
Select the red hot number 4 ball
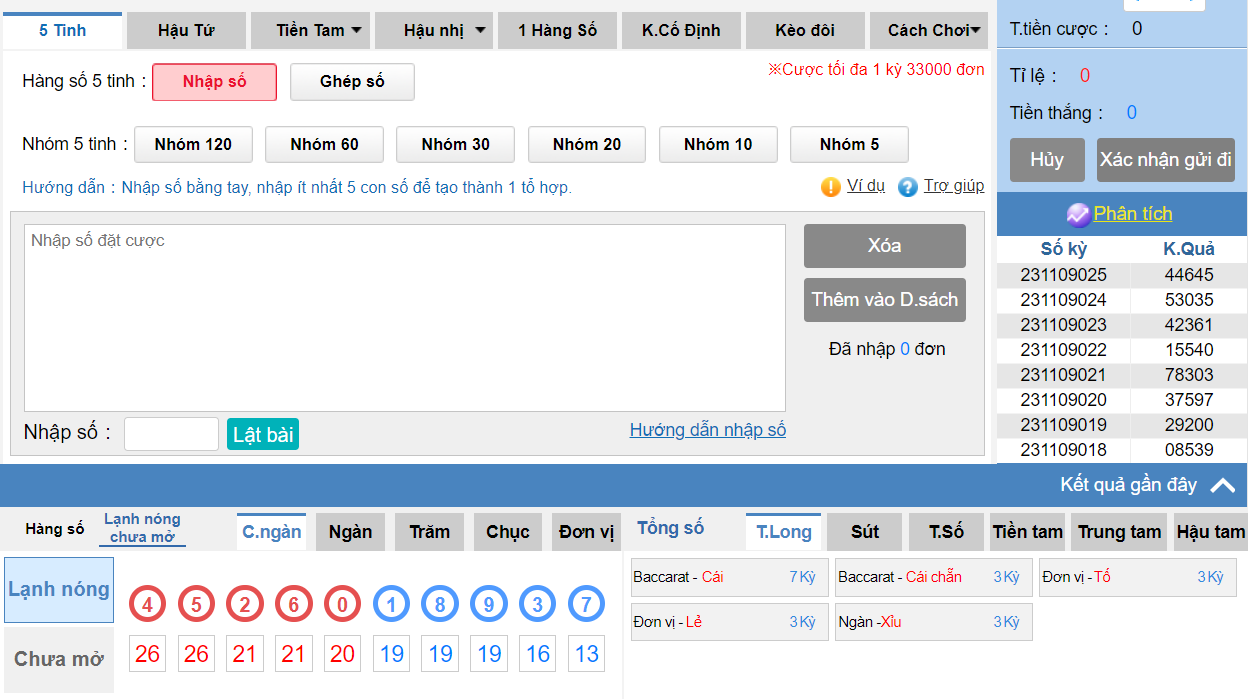coord(147,604)
